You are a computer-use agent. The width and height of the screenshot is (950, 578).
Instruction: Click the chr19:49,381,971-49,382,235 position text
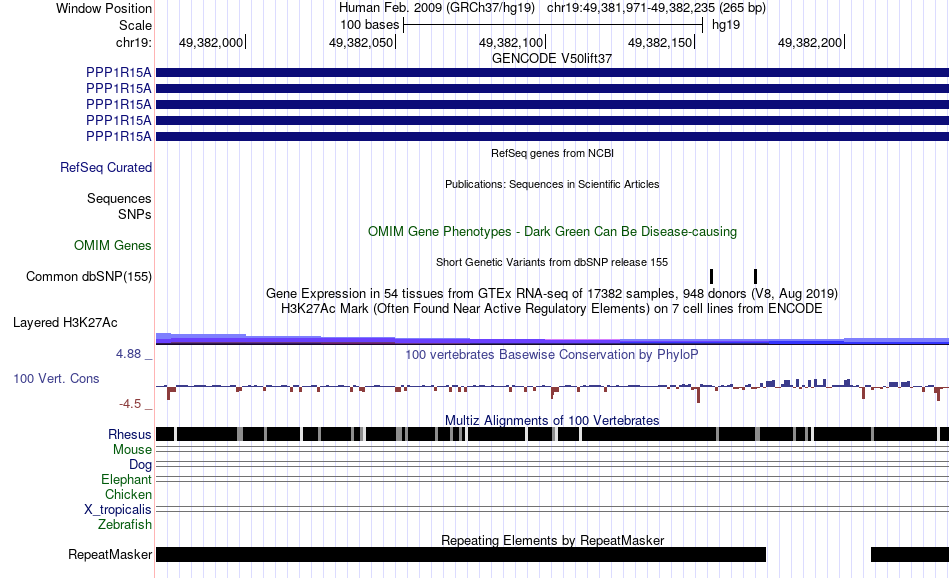pyautogui.click(x=656, y=8)
